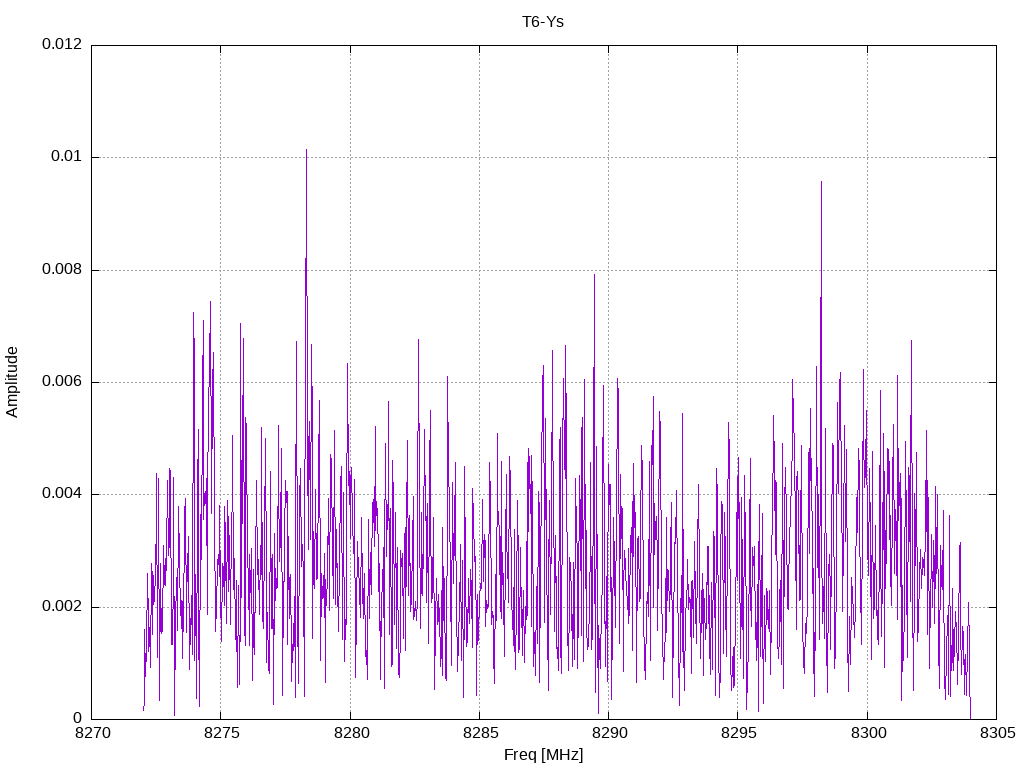Image resolution: width=1024 pixels, height=768 pixels.
Task: Click the 8275 x-axis tick label
Action: [222, 733]
